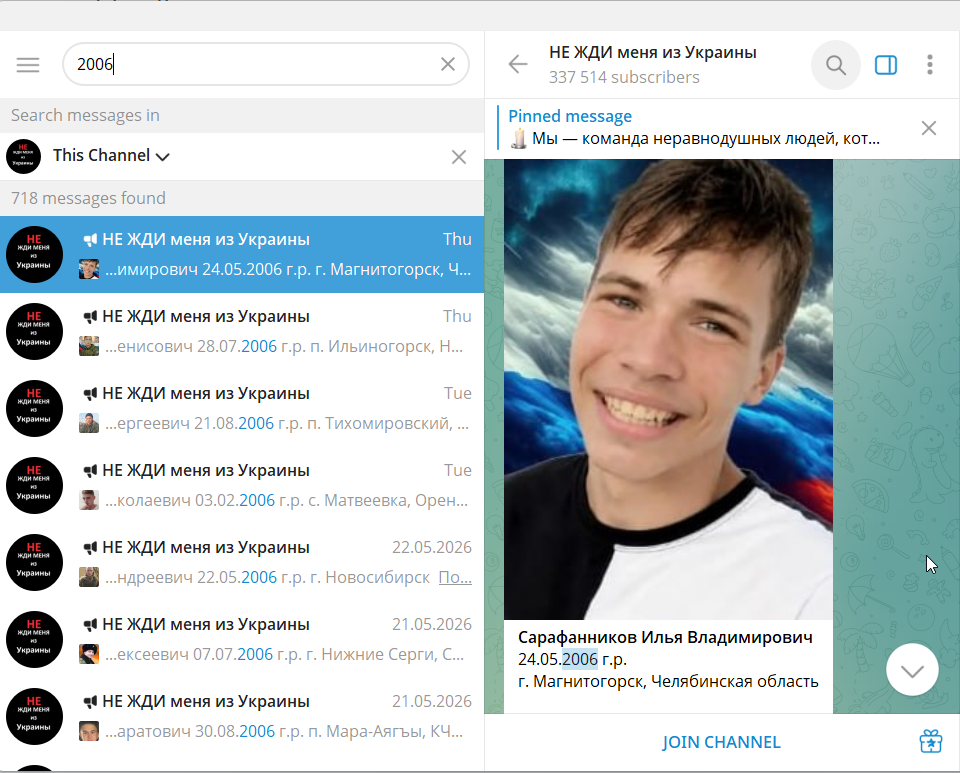Click the highlighted 2006 in the post caption
960x773 pixels.
[x=580, y=659]
